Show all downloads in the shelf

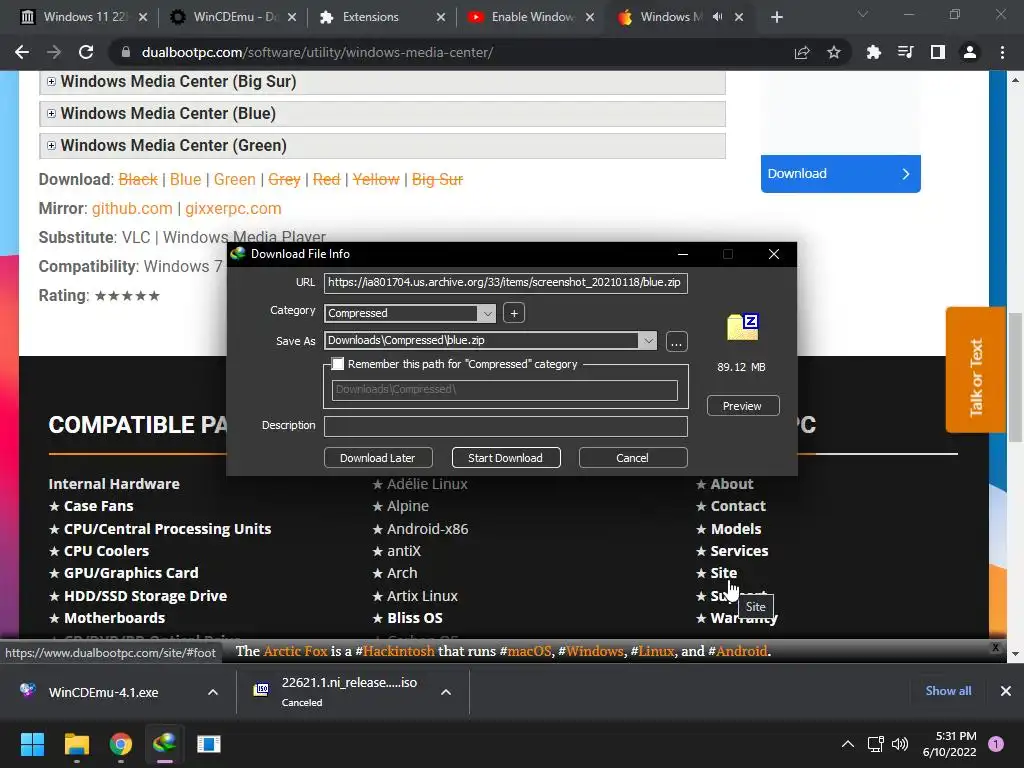[948, 691]
